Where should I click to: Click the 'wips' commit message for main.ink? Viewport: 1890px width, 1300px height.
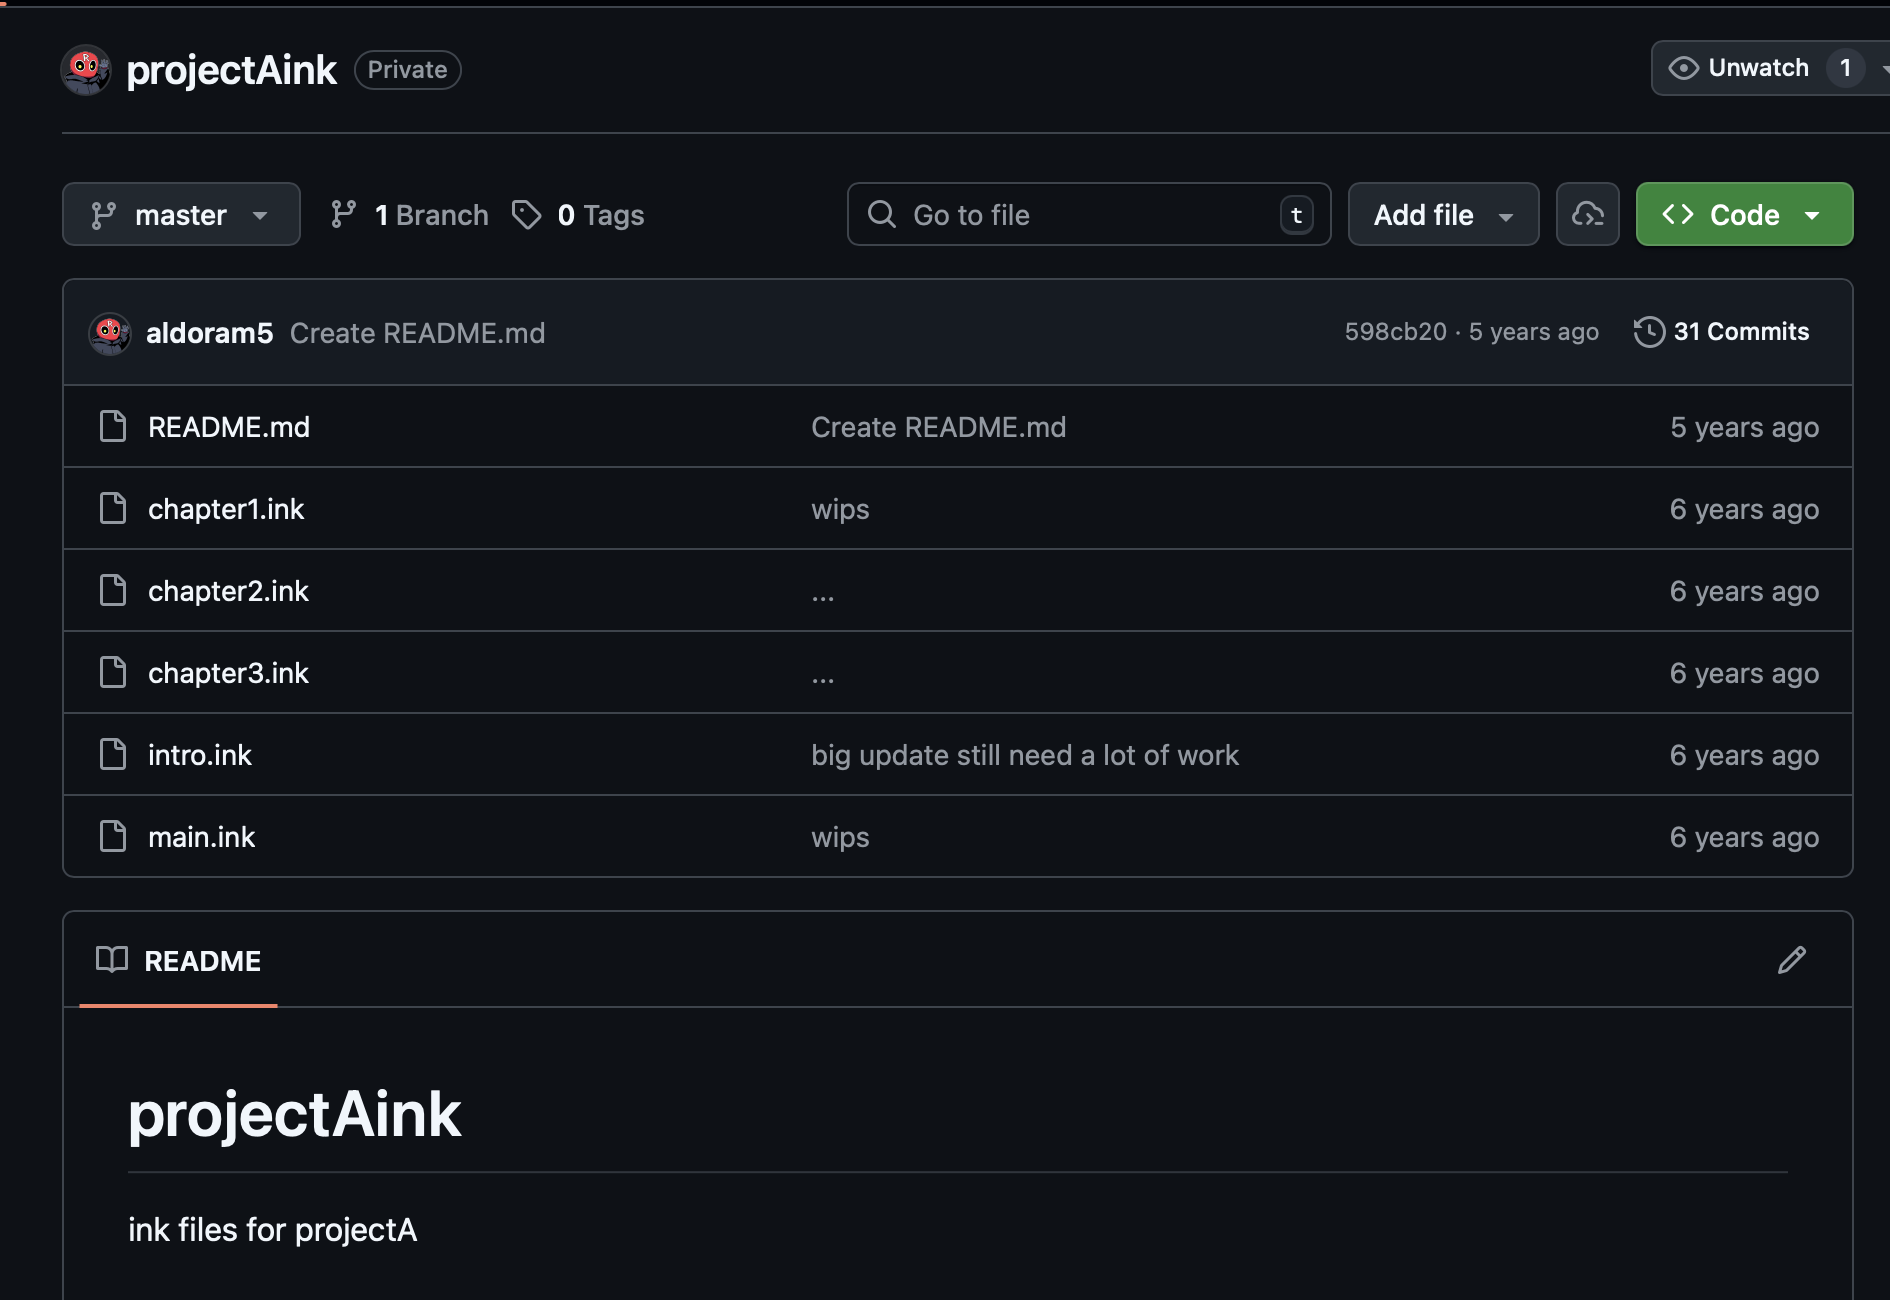click(x=840, y=837)
